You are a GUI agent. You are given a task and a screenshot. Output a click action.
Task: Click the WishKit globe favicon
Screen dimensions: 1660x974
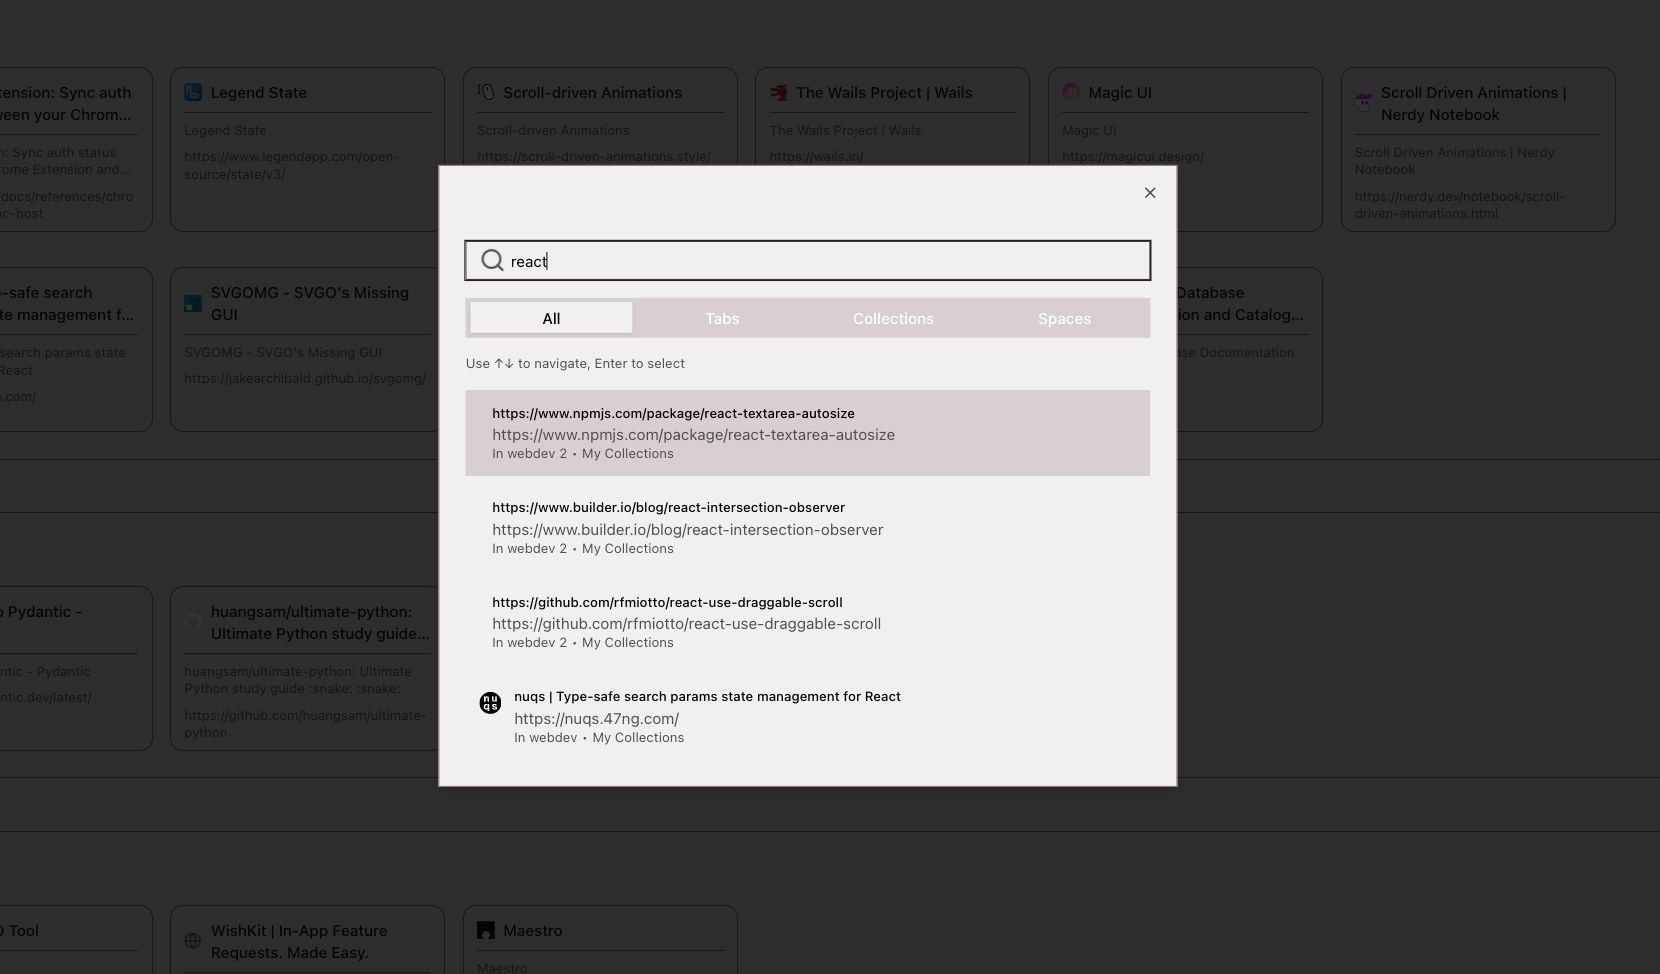tap(193, 941)
